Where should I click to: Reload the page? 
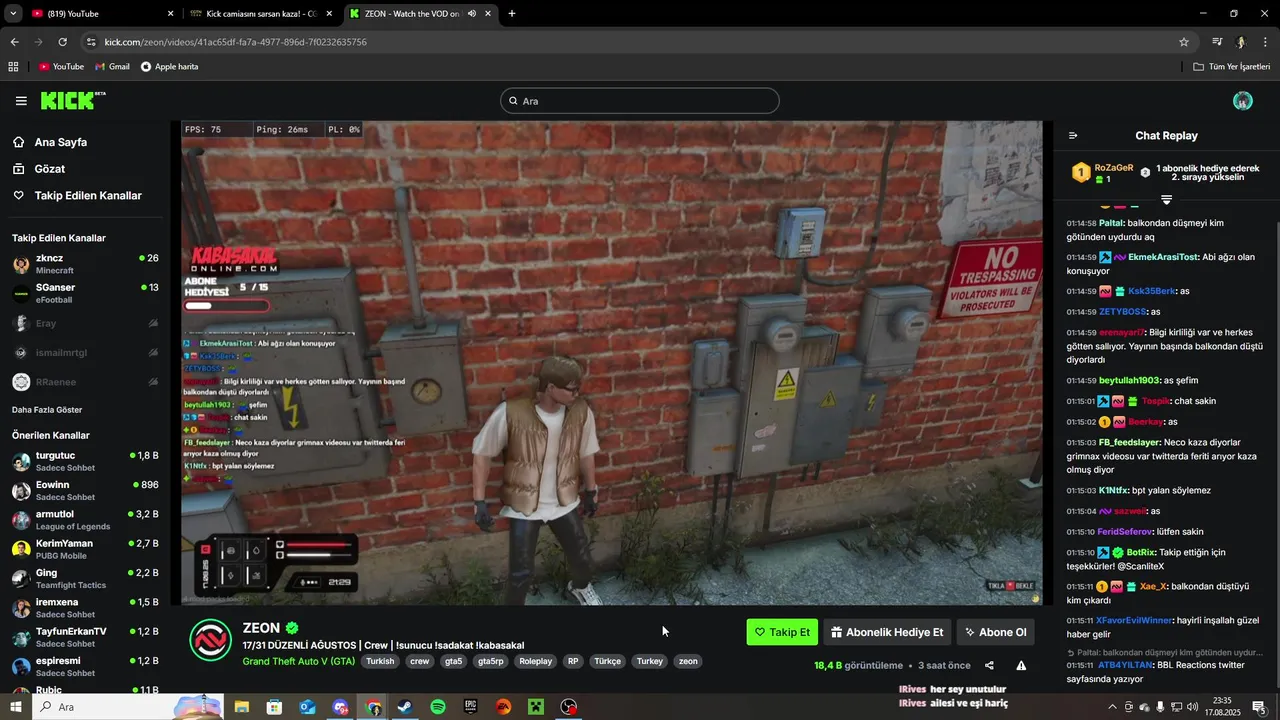(62, 42)
